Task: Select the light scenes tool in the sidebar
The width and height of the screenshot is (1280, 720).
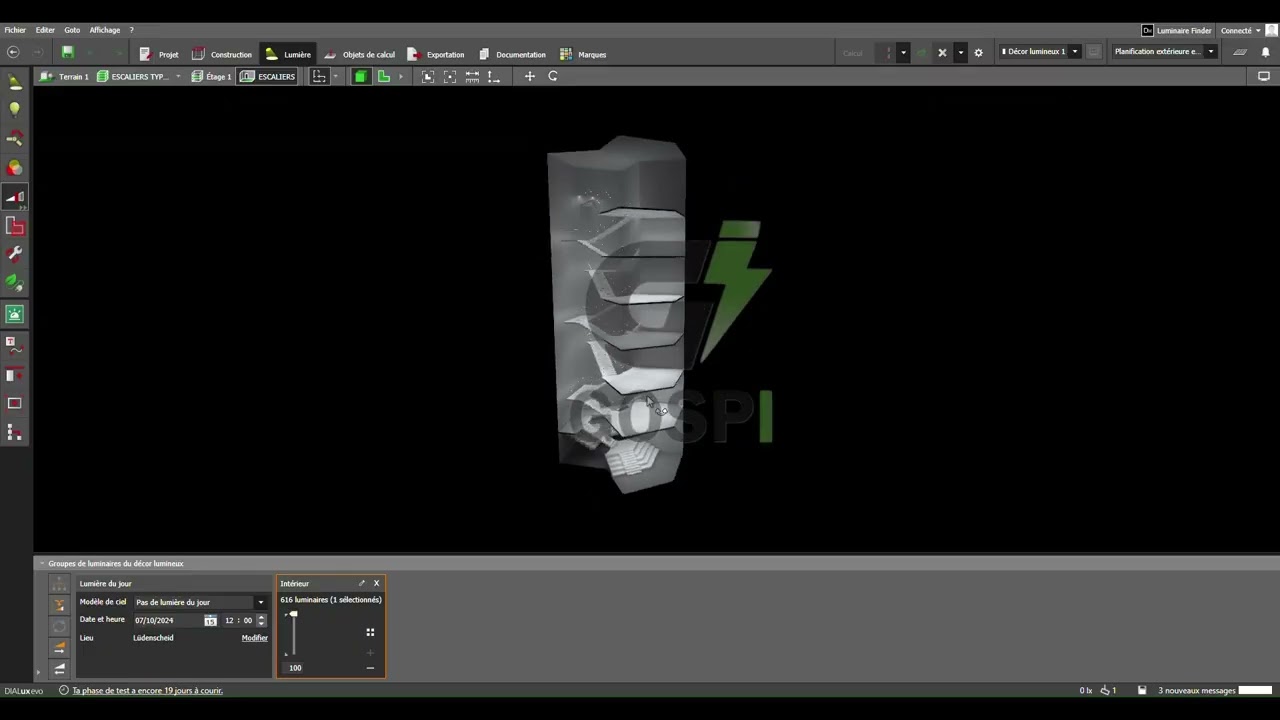Action: (x=14, y=197)
